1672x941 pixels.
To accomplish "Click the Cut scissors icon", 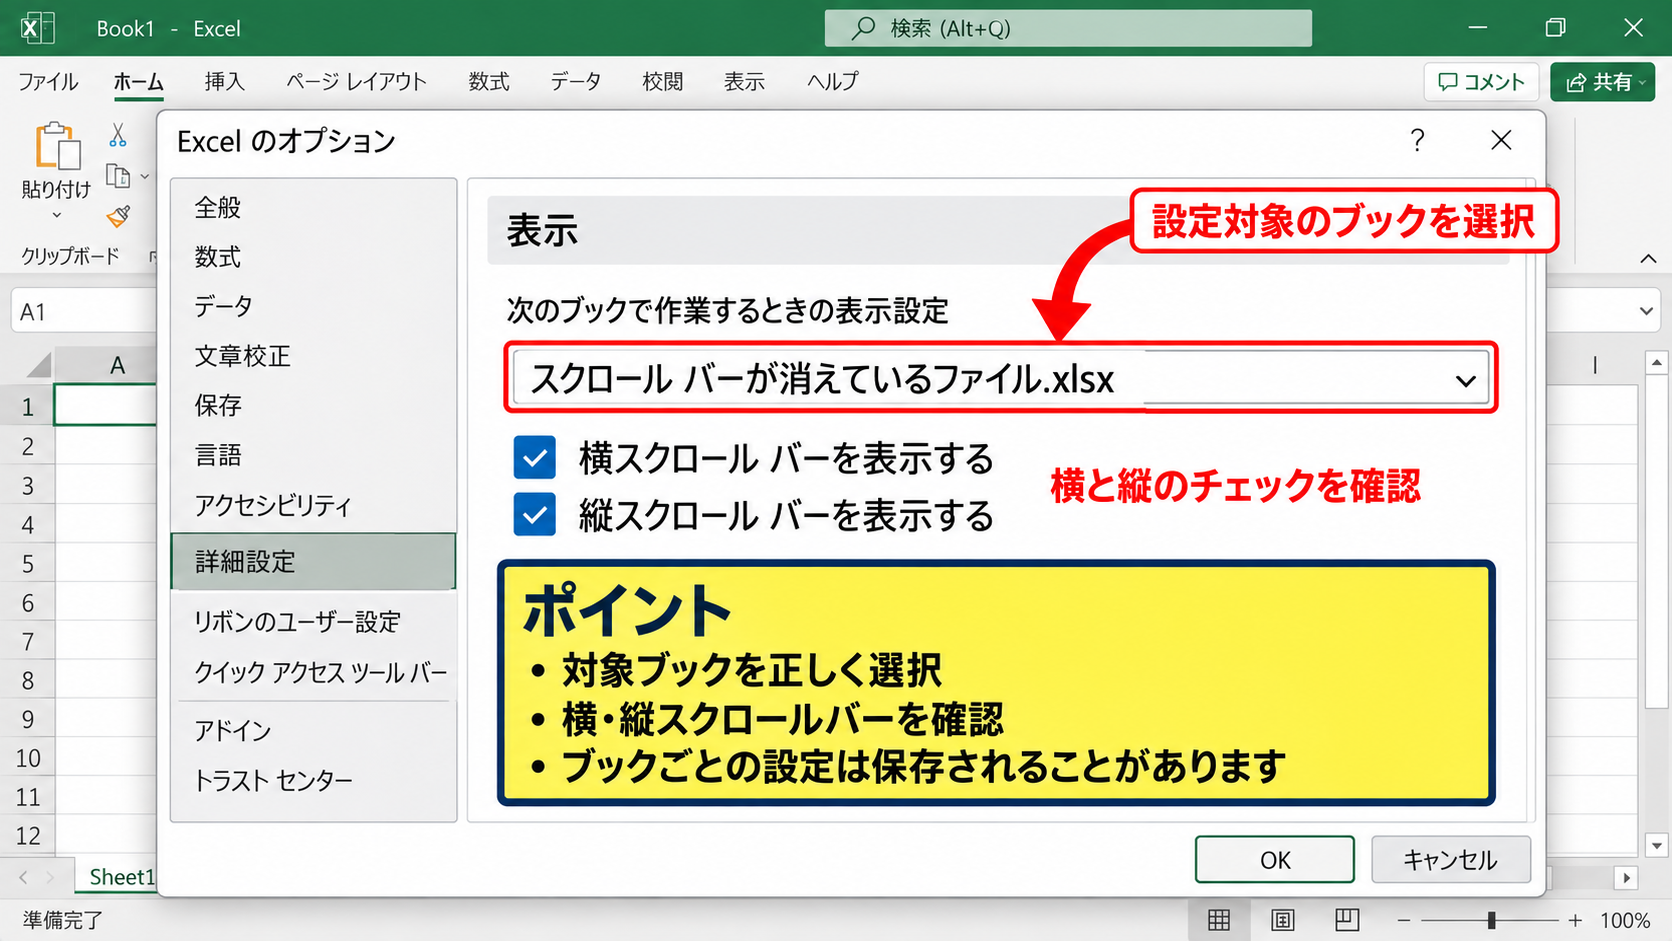I will click(118, 135).
